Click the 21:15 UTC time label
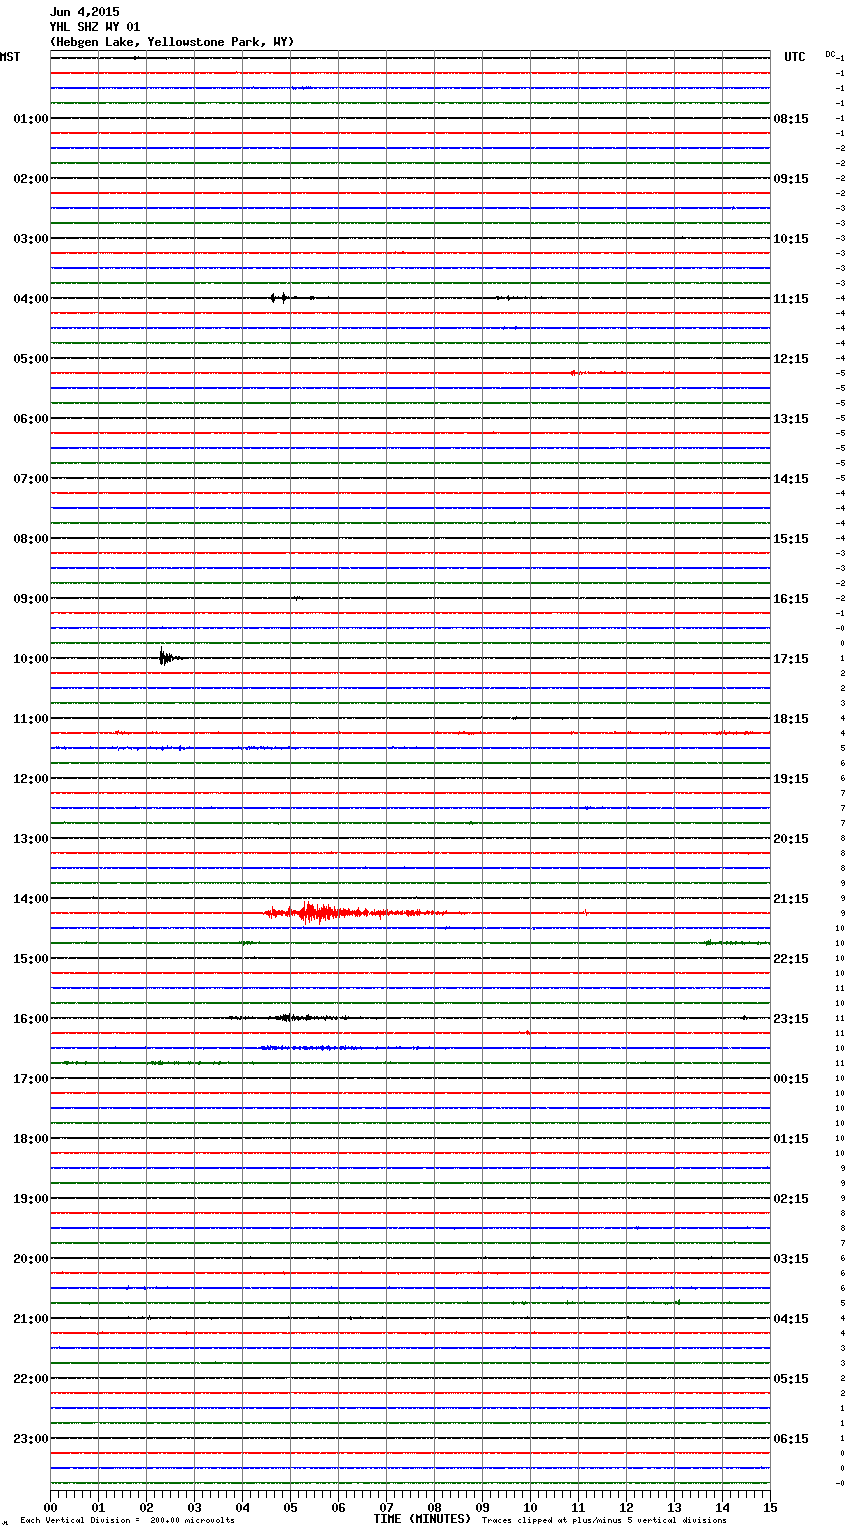 pyautogui.click(x=791, y=899)
